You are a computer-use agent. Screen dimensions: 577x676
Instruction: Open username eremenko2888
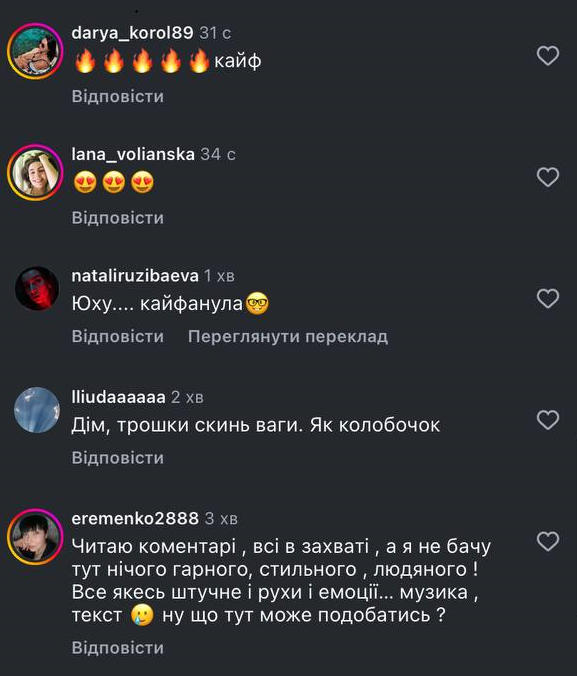pos(135,518)
